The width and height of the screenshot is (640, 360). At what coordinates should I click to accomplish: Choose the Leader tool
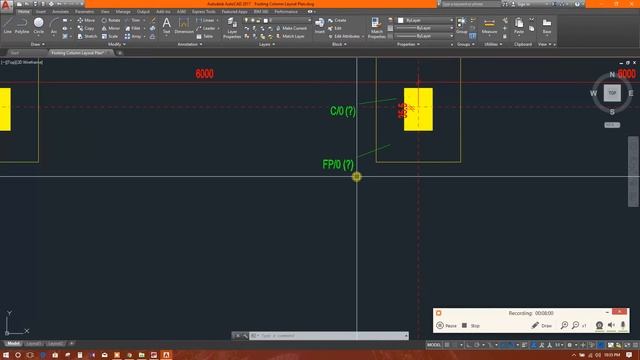coord(206,28)
